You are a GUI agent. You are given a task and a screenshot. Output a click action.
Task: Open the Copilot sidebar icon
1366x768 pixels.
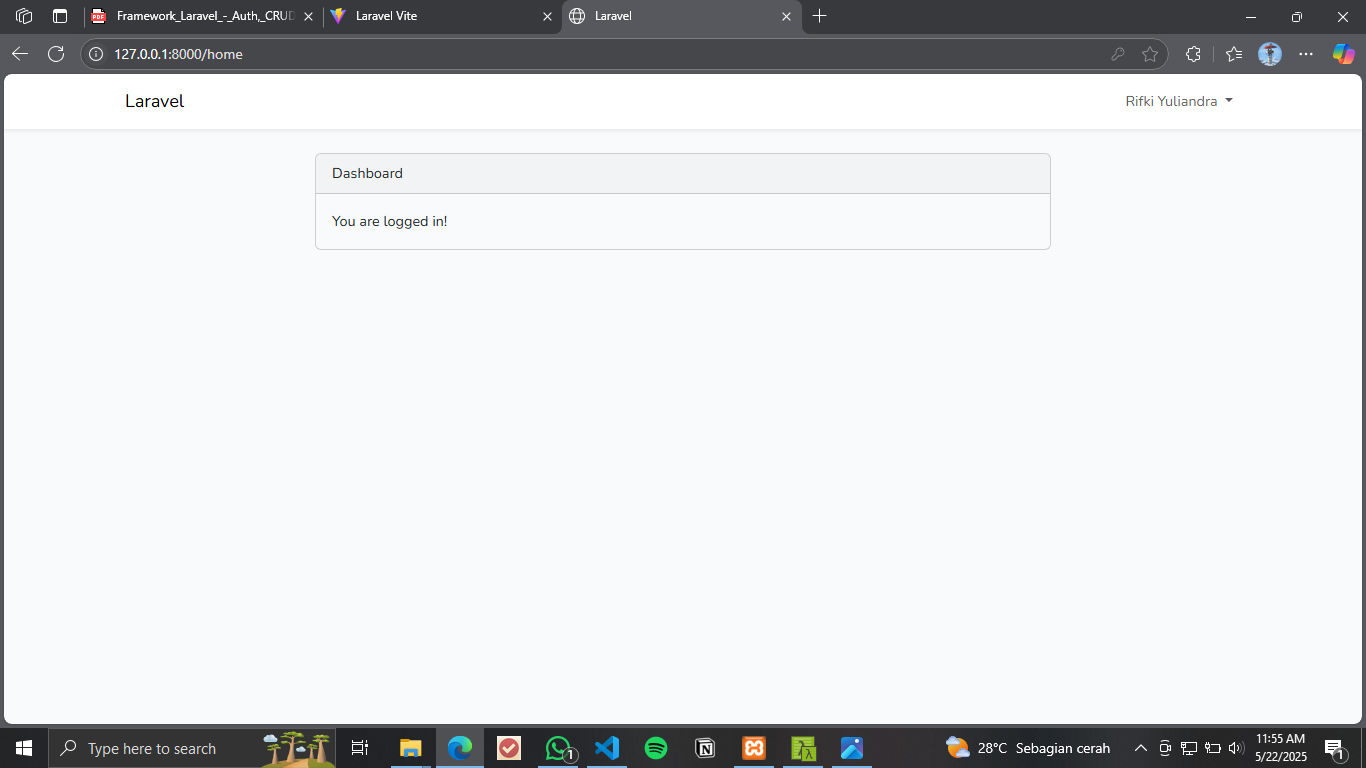(1343, 54)
